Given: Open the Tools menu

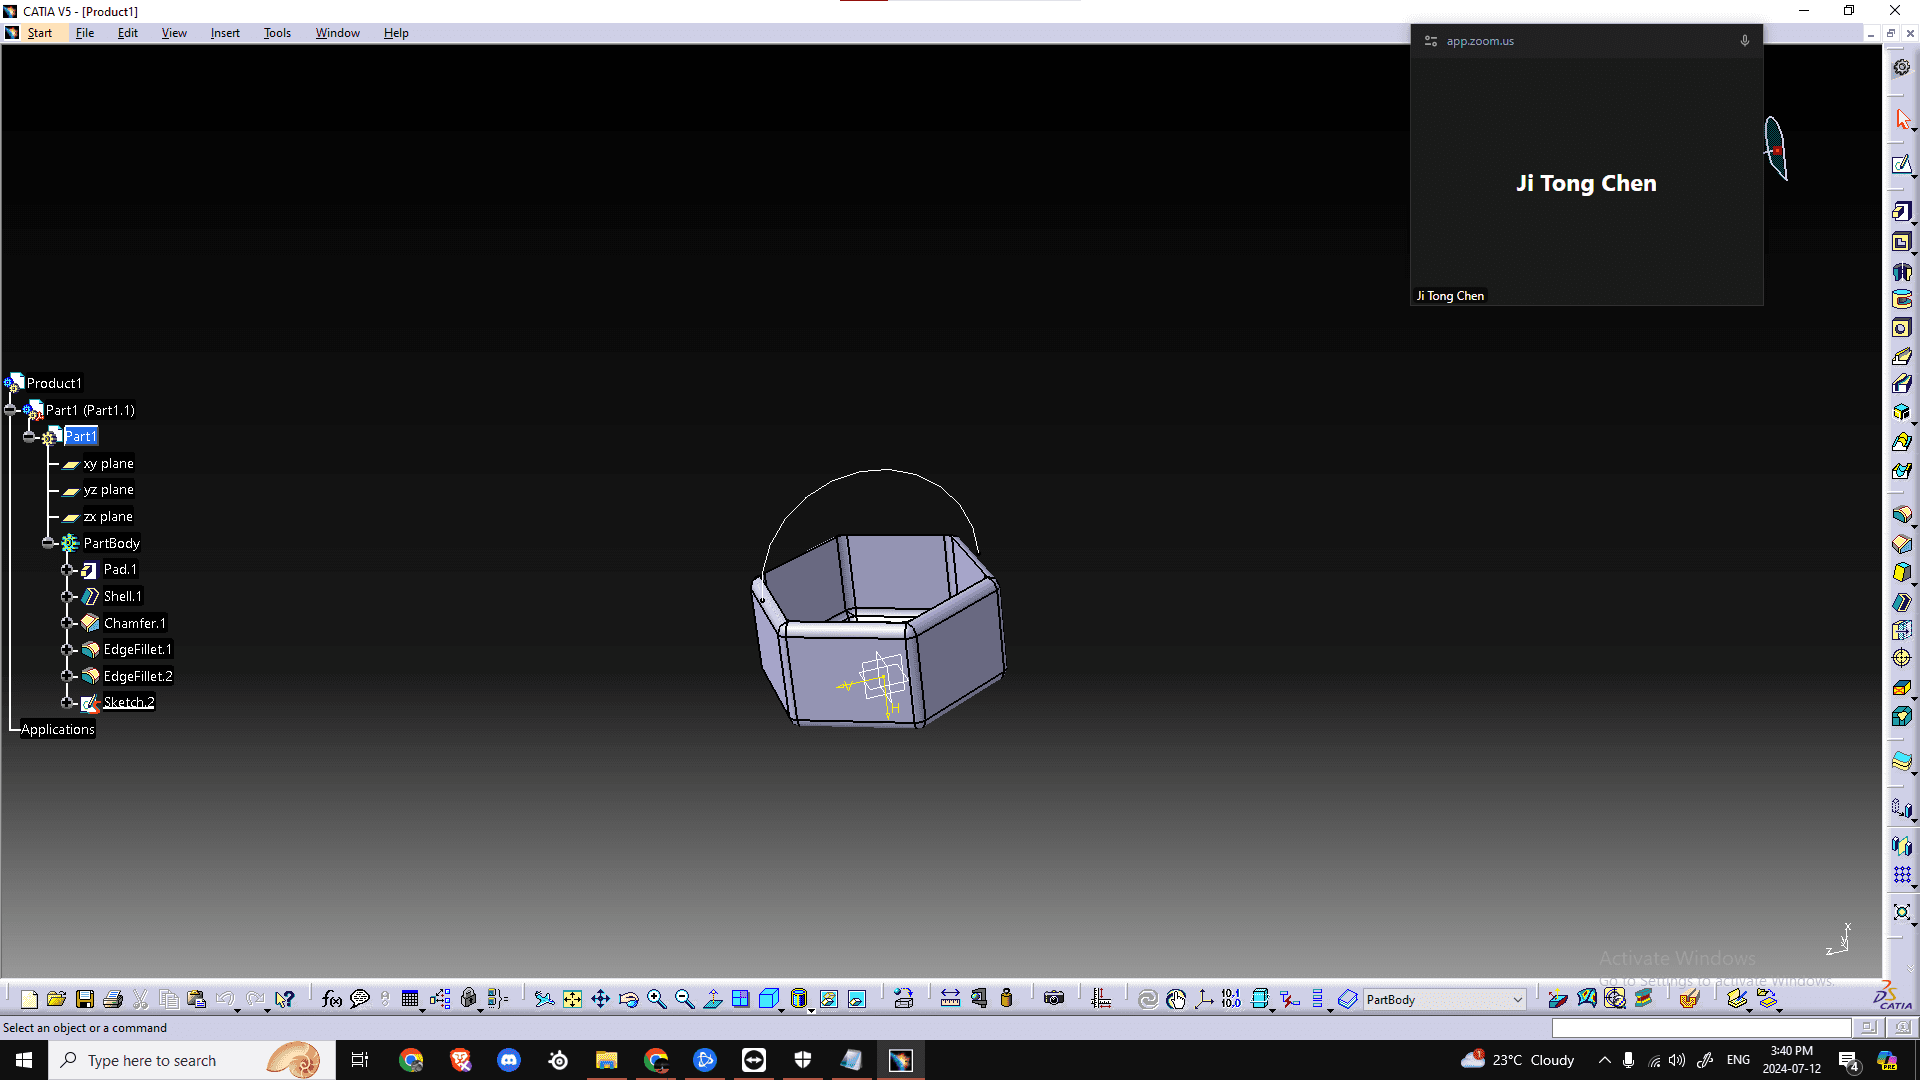Looking at the screenshot, I should click(x=277, y=32).
